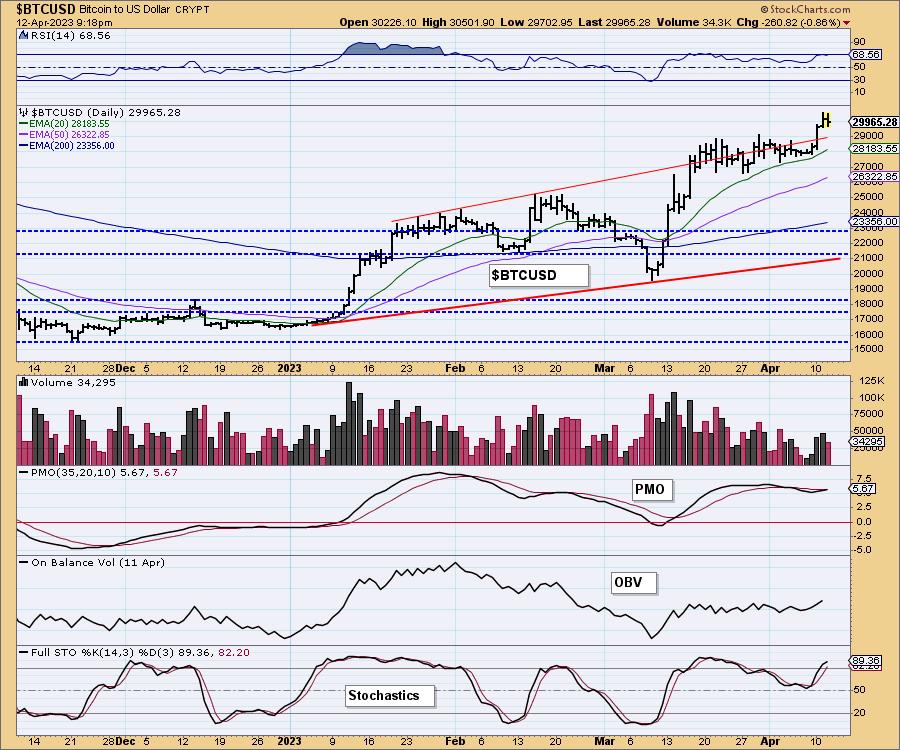
Task: Click the $BTCUSD ticker symbol title
Action: [x=46, y=9]
